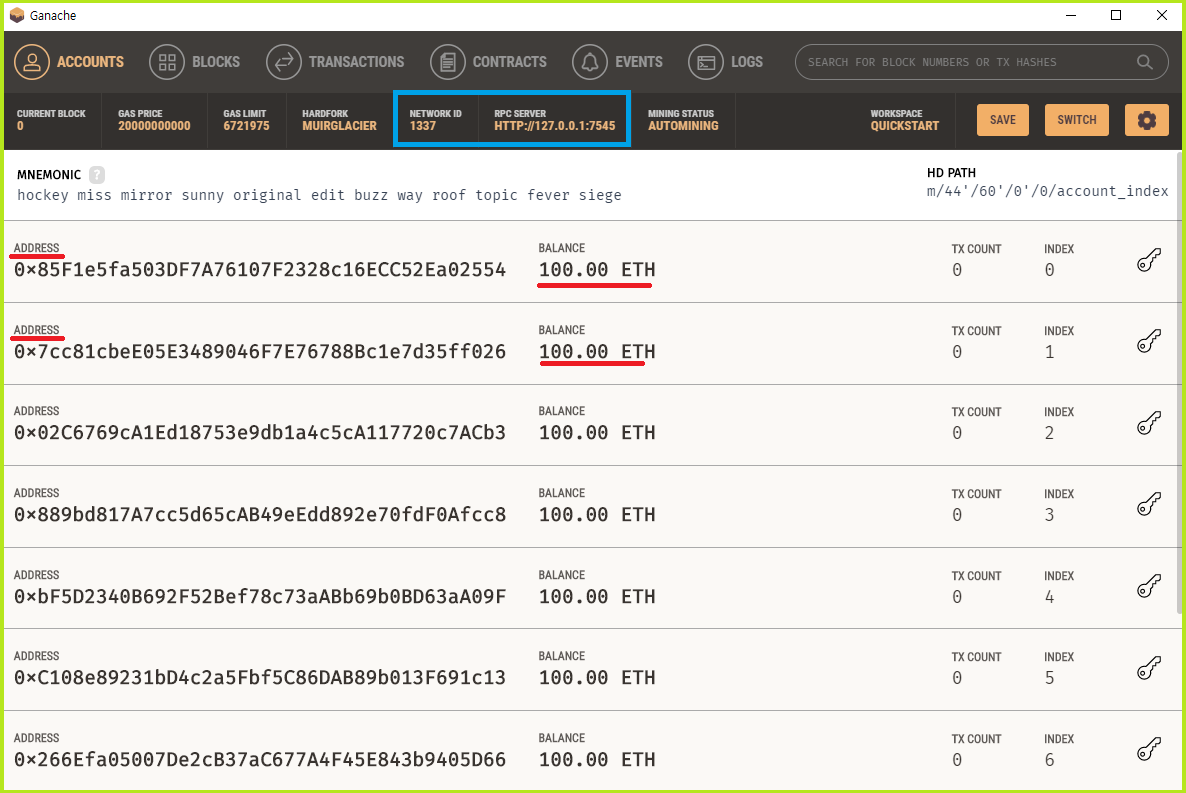Click the current block 0 value
1186x793 pixels.
click(x=20, y=126)
